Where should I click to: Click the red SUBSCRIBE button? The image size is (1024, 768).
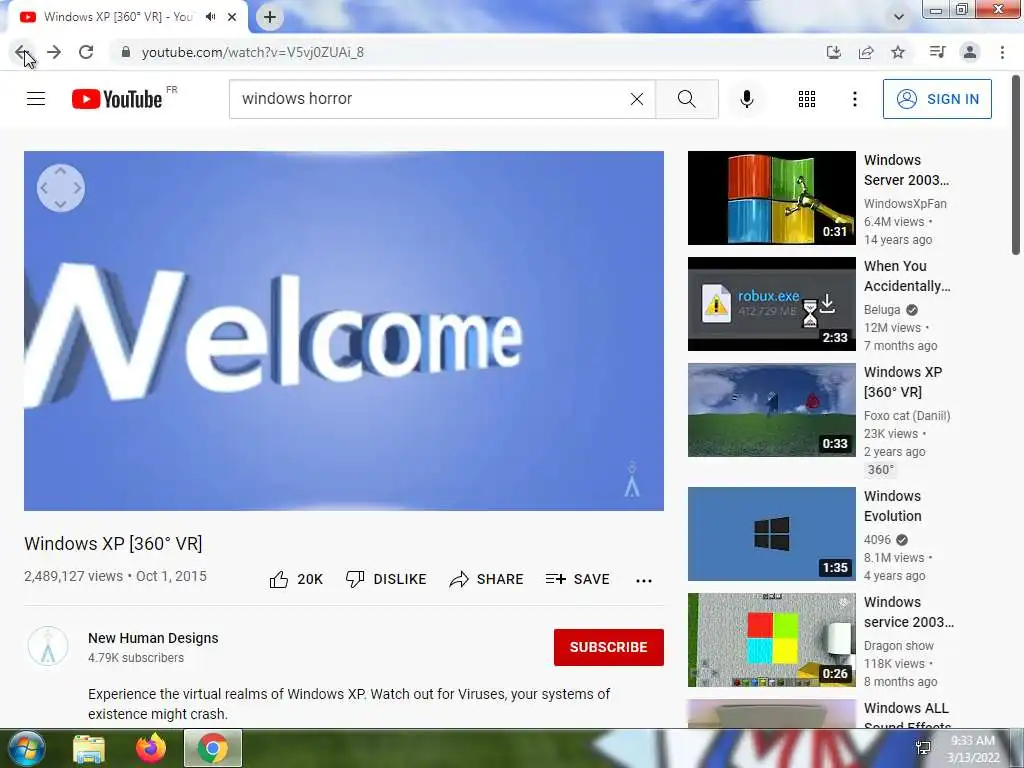click(609, 647)
